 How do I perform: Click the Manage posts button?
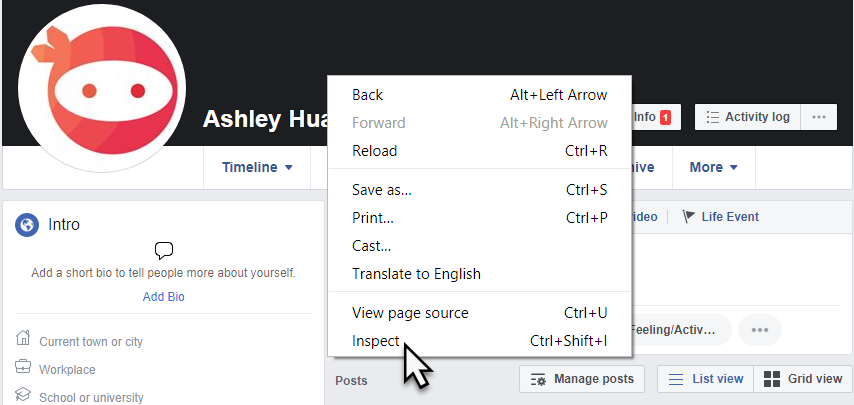[x=582, y=379]
